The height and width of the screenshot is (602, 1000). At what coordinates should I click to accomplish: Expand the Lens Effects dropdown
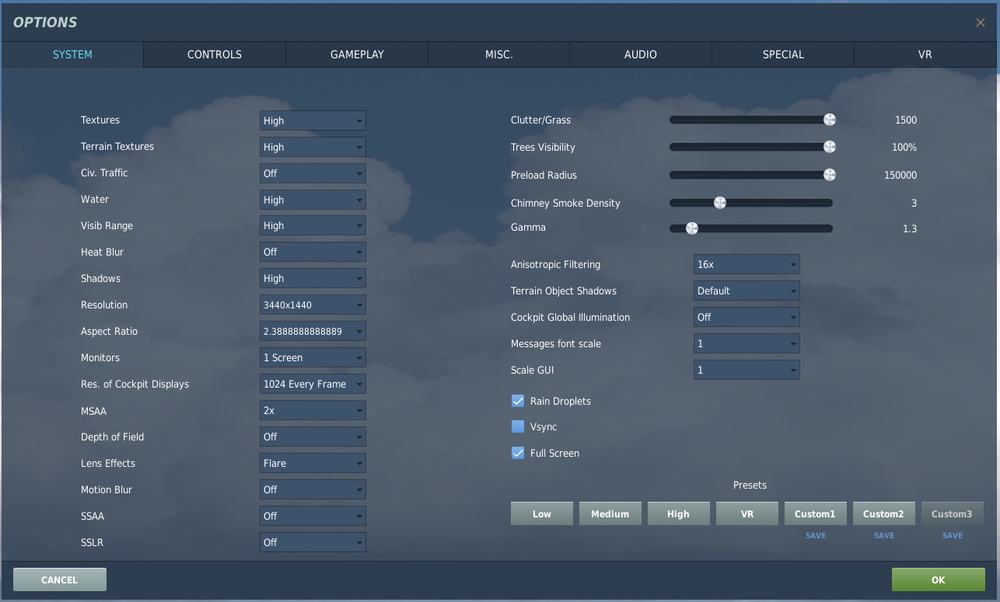click(x=312, y=463)
